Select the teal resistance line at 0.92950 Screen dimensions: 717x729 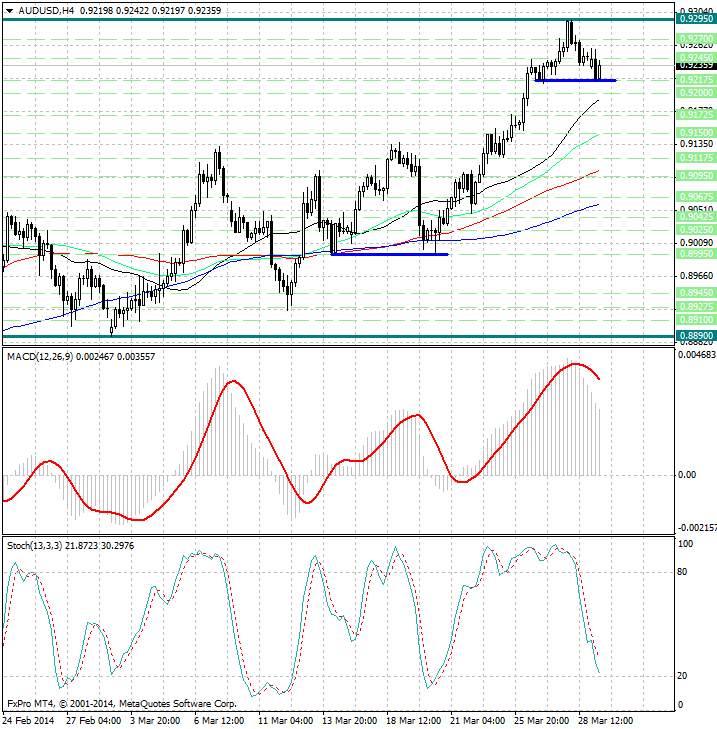[x=338, y=20]
